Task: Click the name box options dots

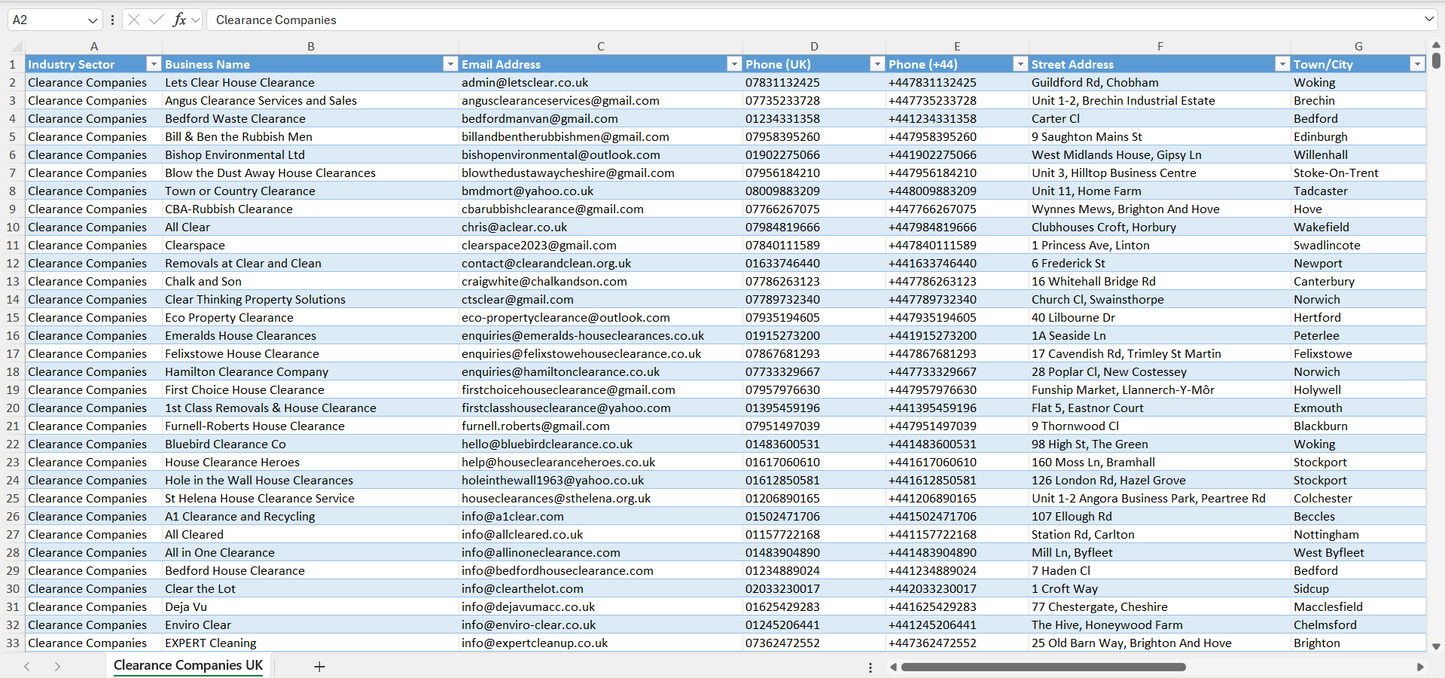Action: pos(112,20)
